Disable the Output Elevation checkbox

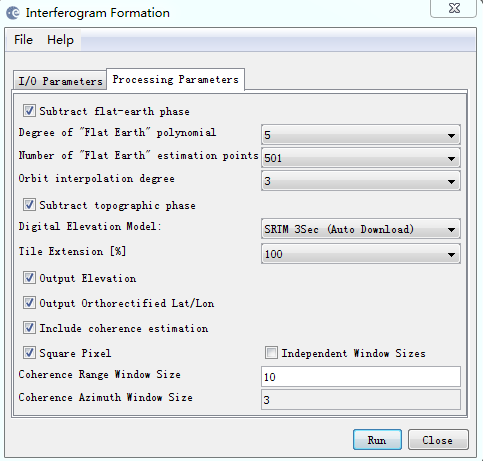tap(29, 278)
